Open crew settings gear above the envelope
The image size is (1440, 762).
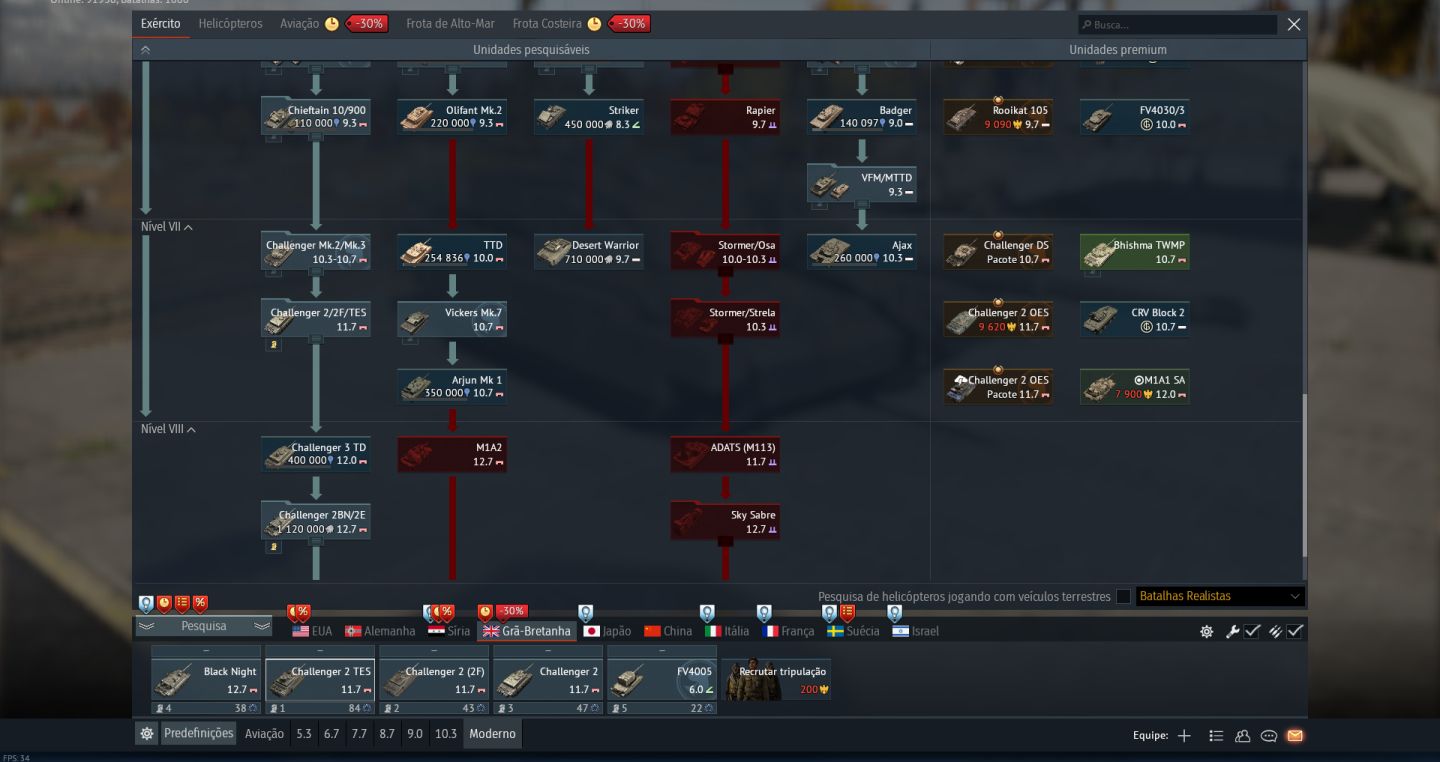coord(1207,632)
